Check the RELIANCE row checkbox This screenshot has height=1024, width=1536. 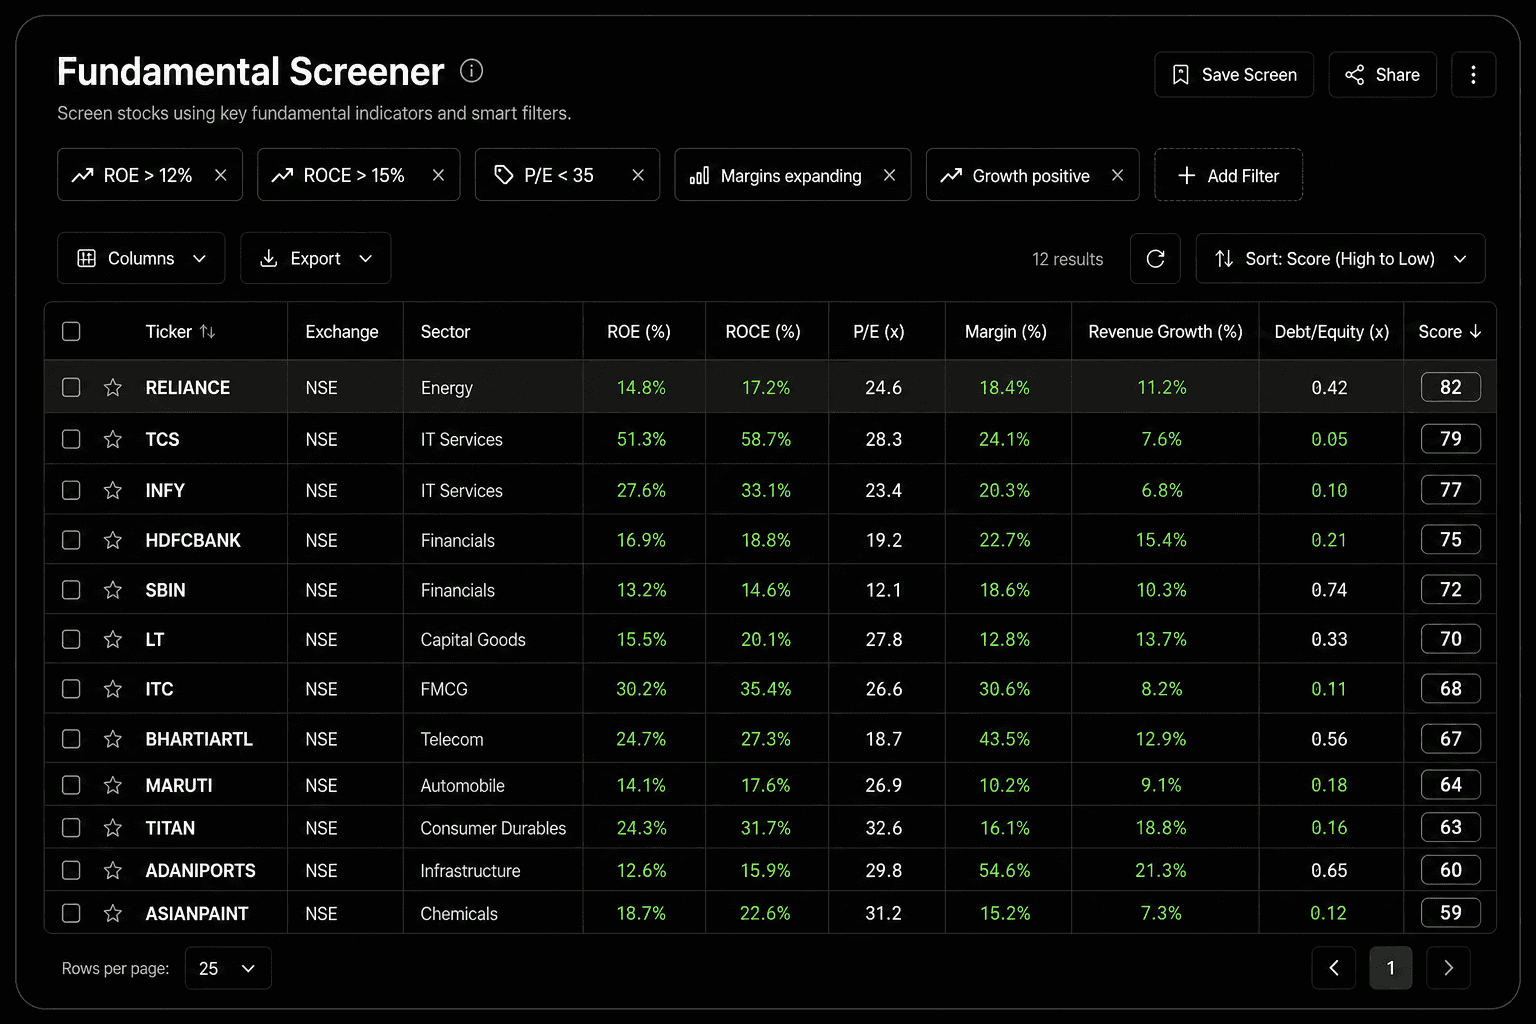click(x=71, y=387)
